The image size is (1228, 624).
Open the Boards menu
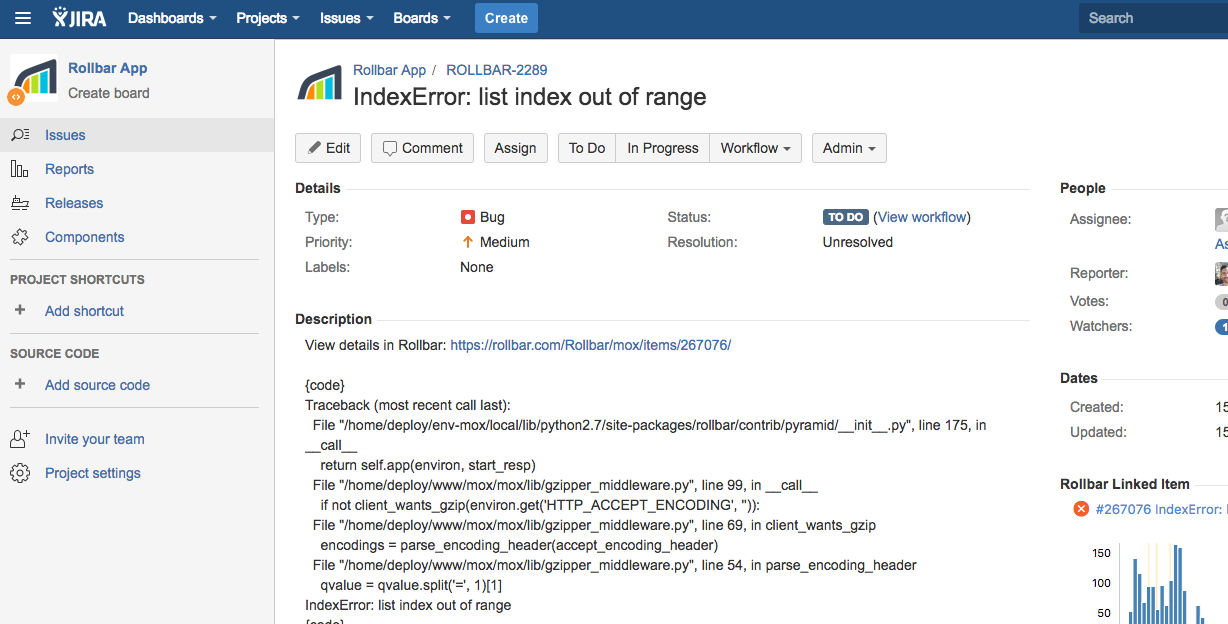point(422,18)
